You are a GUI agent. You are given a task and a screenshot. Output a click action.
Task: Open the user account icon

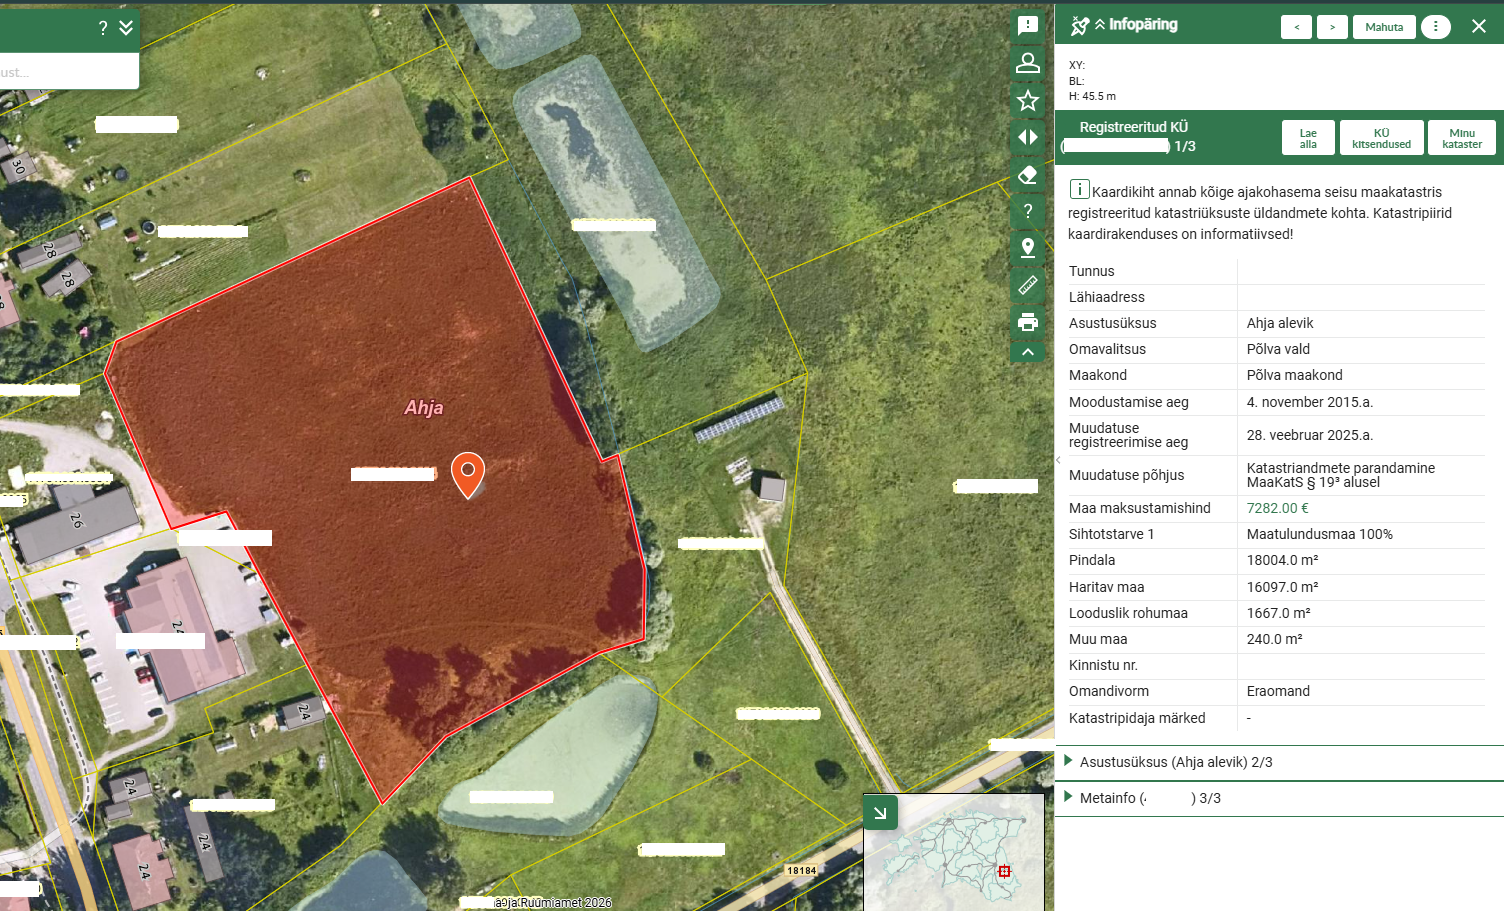(1027, 63)
